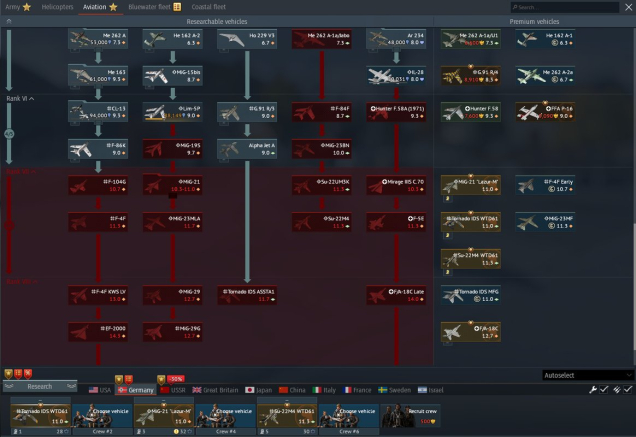The height and width of the screenshot is (437, 636).
Task: Click the Tornado IDS ASSTA1 card
Action: 247,295
